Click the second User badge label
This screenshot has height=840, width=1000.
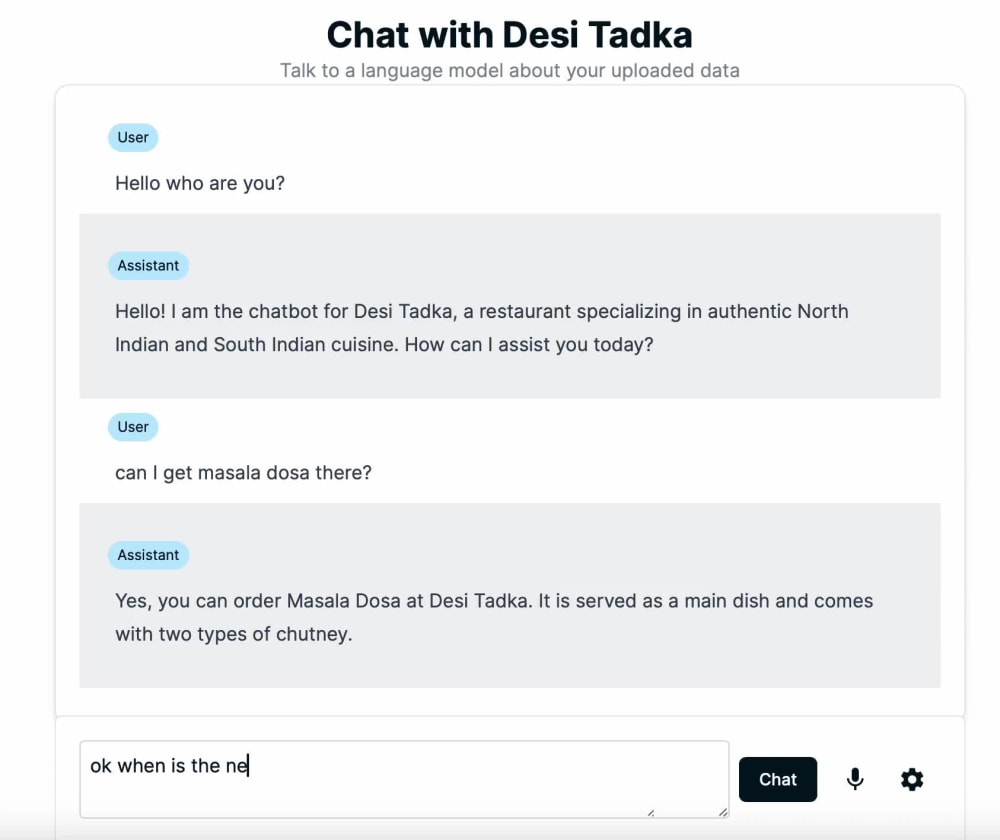pos(132,427)
